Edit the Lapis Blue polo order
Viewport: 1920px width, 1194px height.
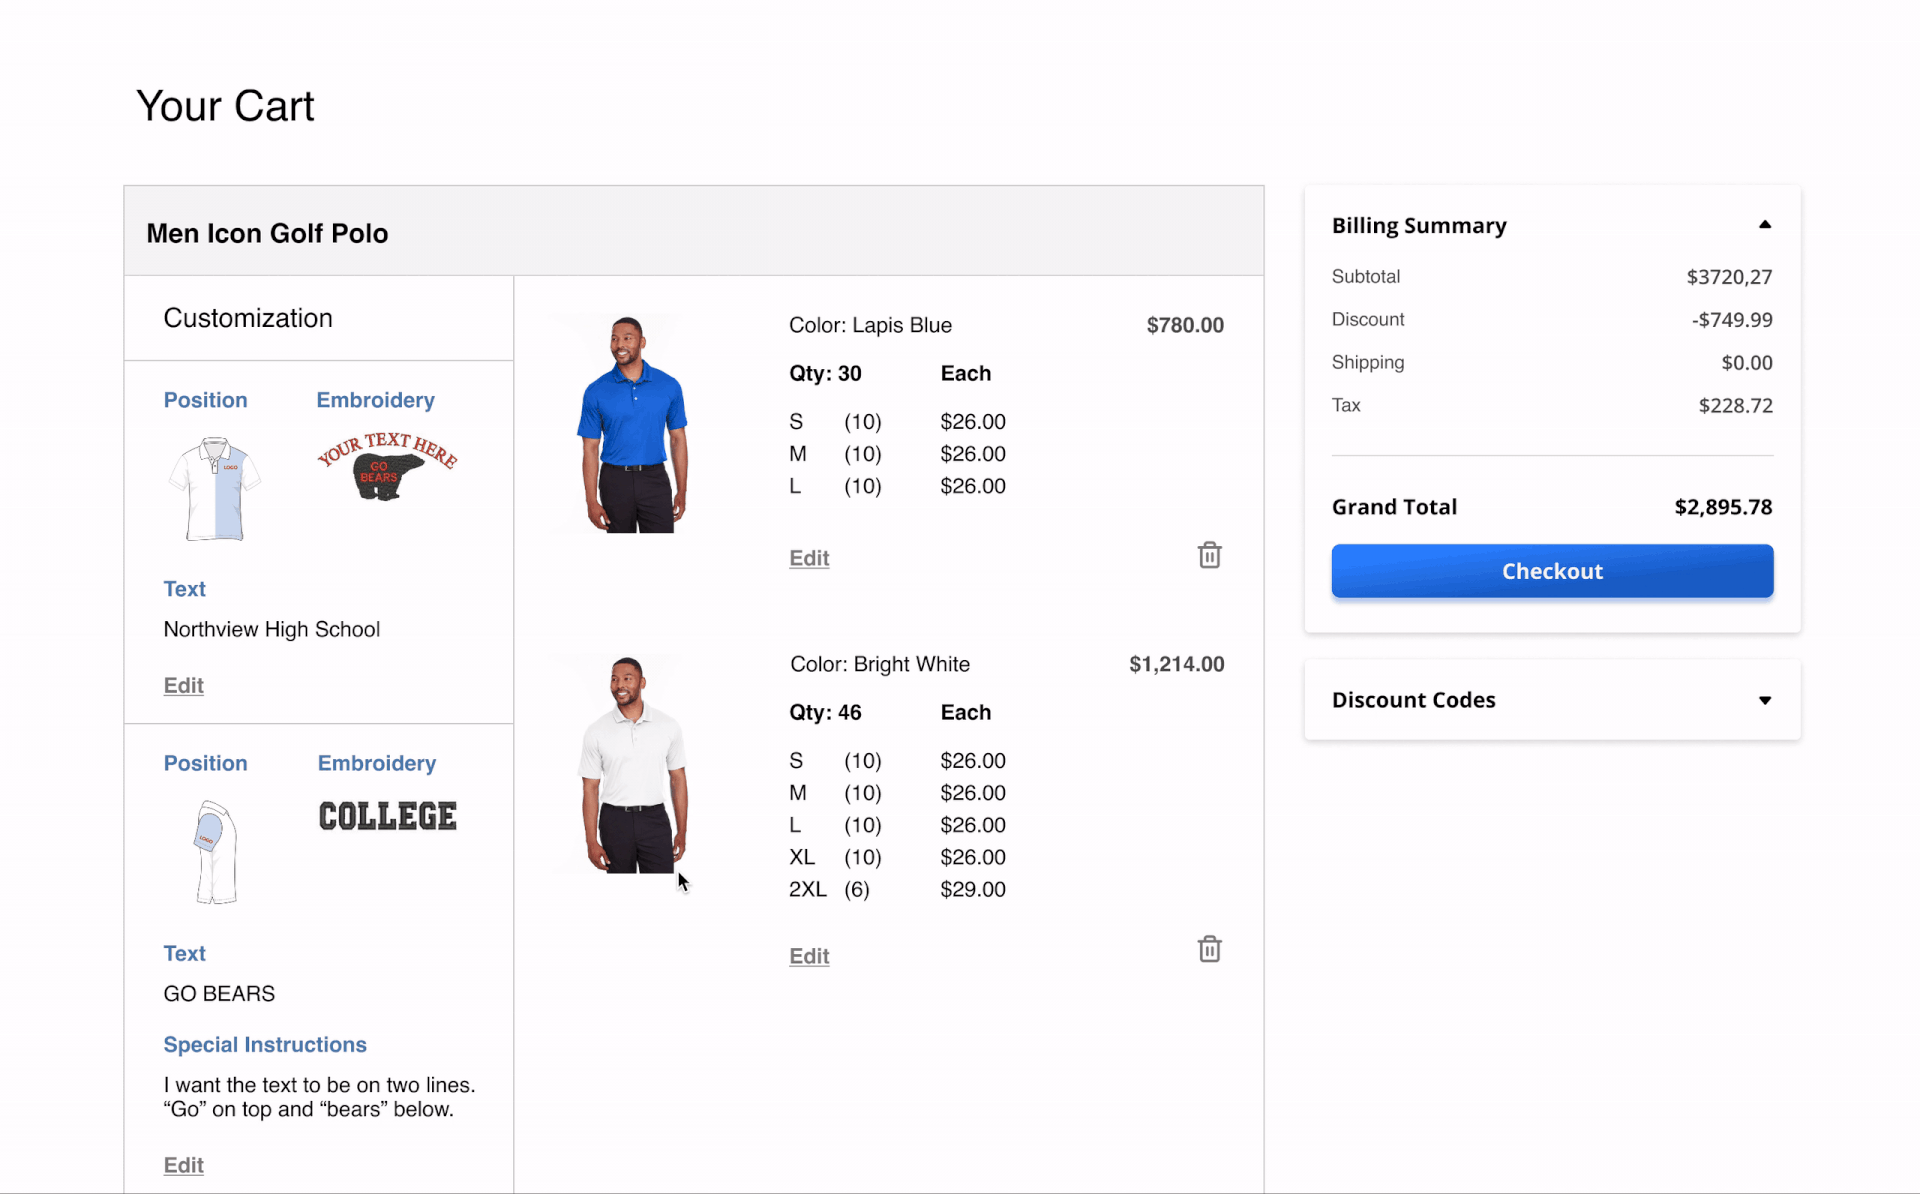coord(808,558)
